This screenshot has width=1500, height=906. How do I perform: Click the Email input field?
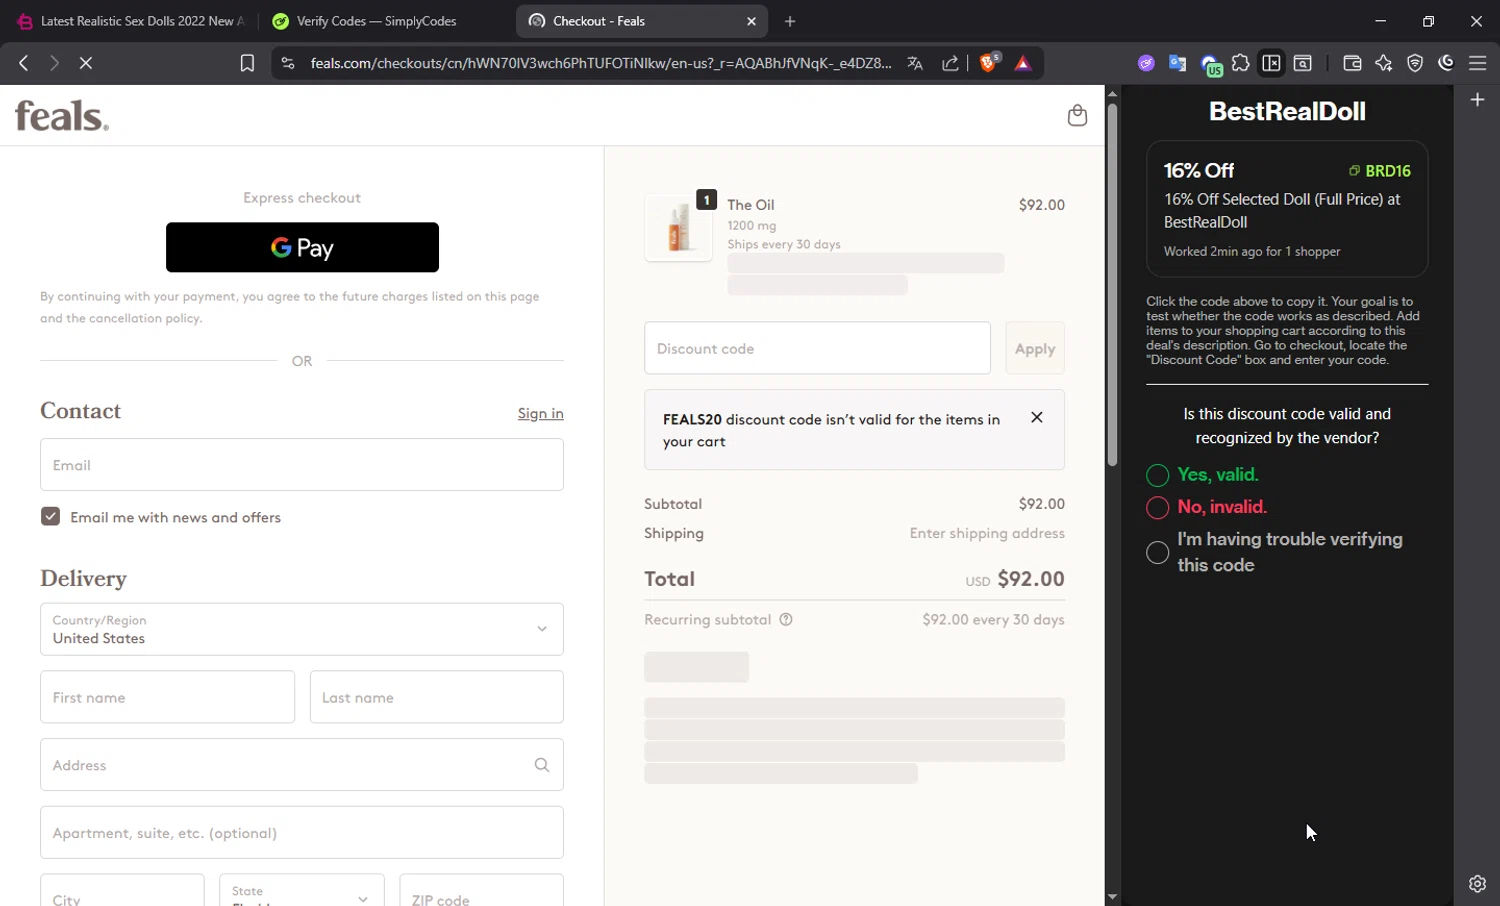click(x=302, y=464)
